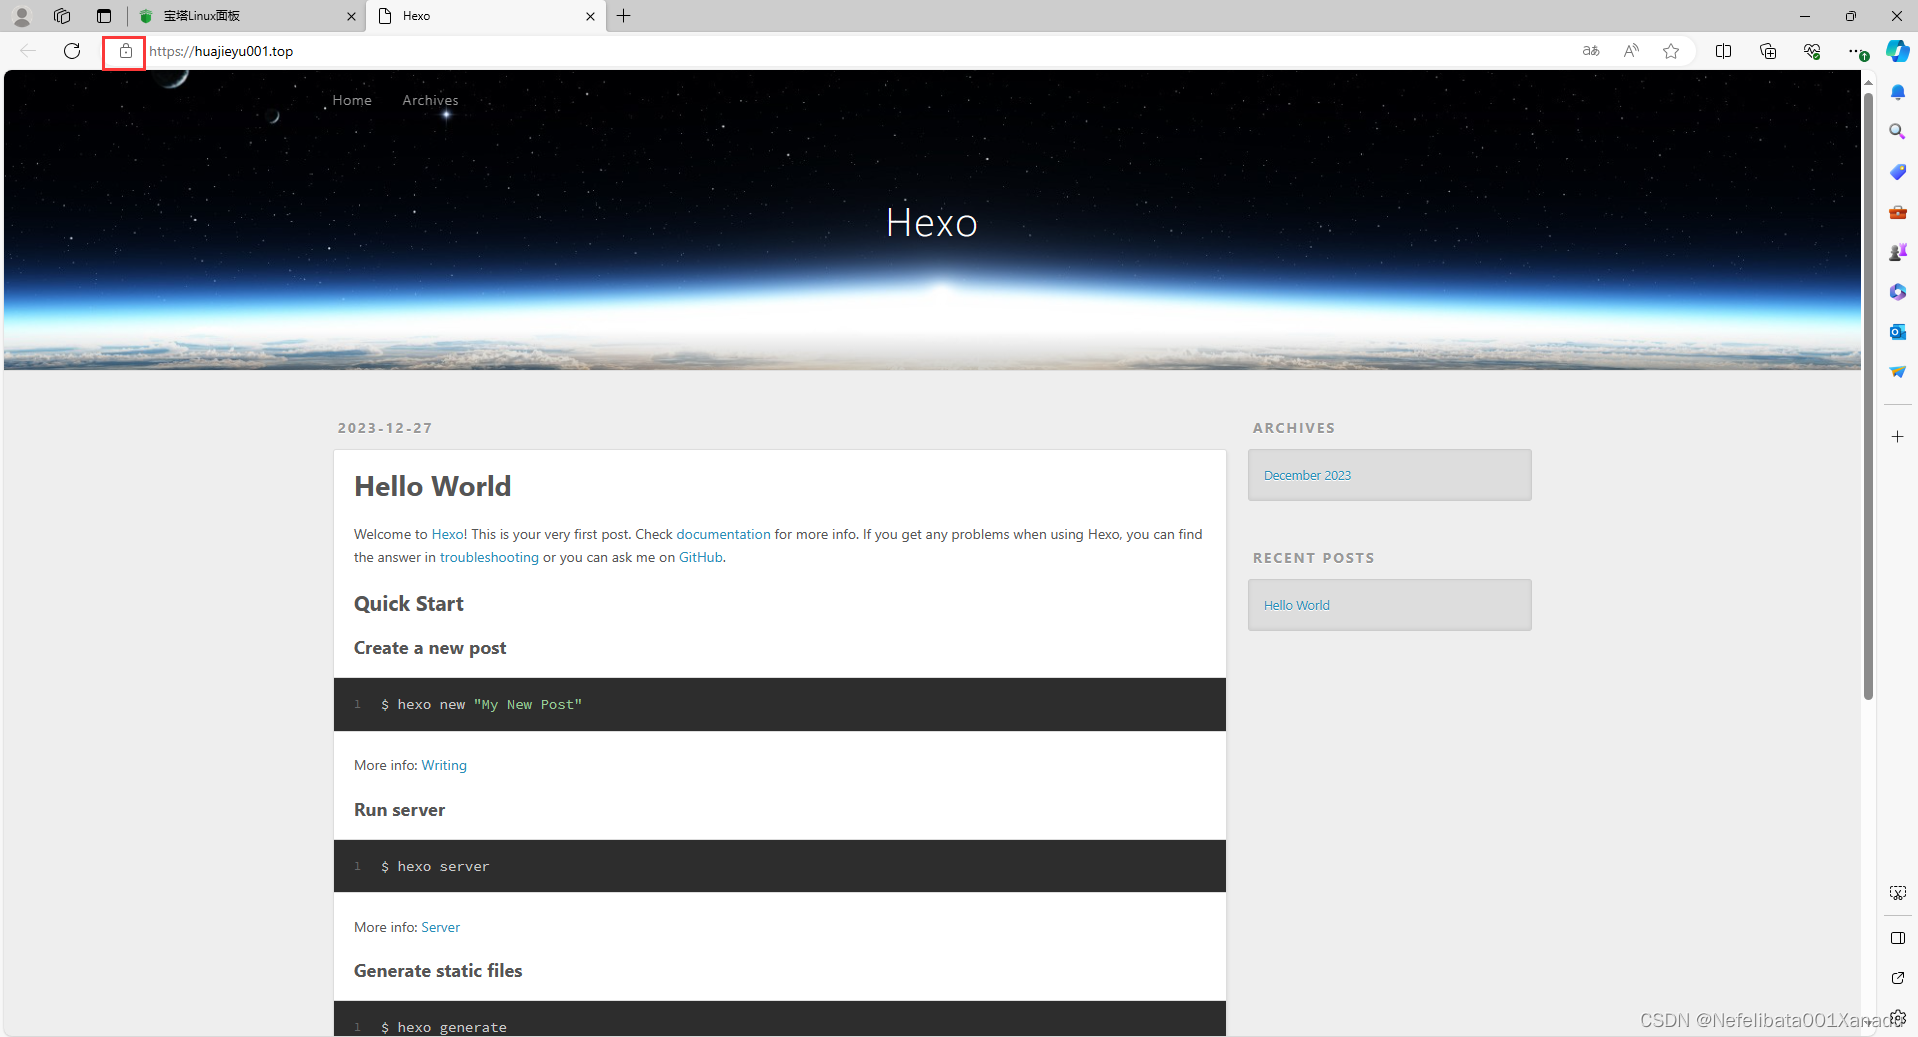Click the open-link-in-new-window sidebar icon
The height and width of the screenshot is (1037, 1918).
click(x=1897, y=978)
